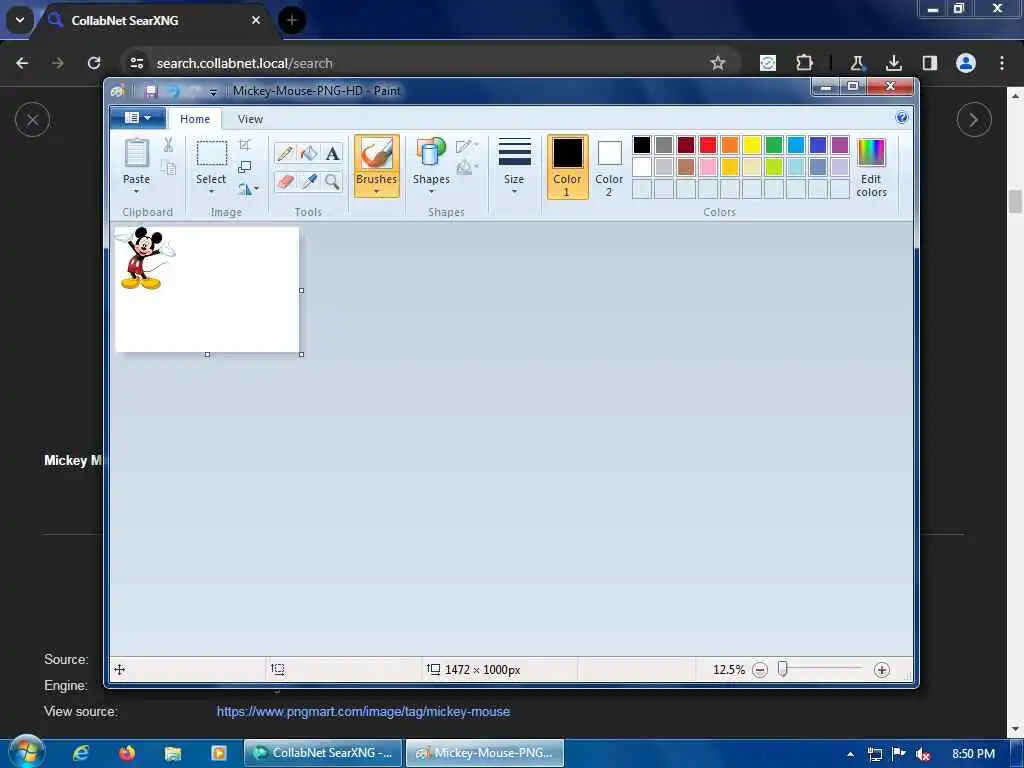
Task: Click the Select rectangle icon
Action: [212, 154]
